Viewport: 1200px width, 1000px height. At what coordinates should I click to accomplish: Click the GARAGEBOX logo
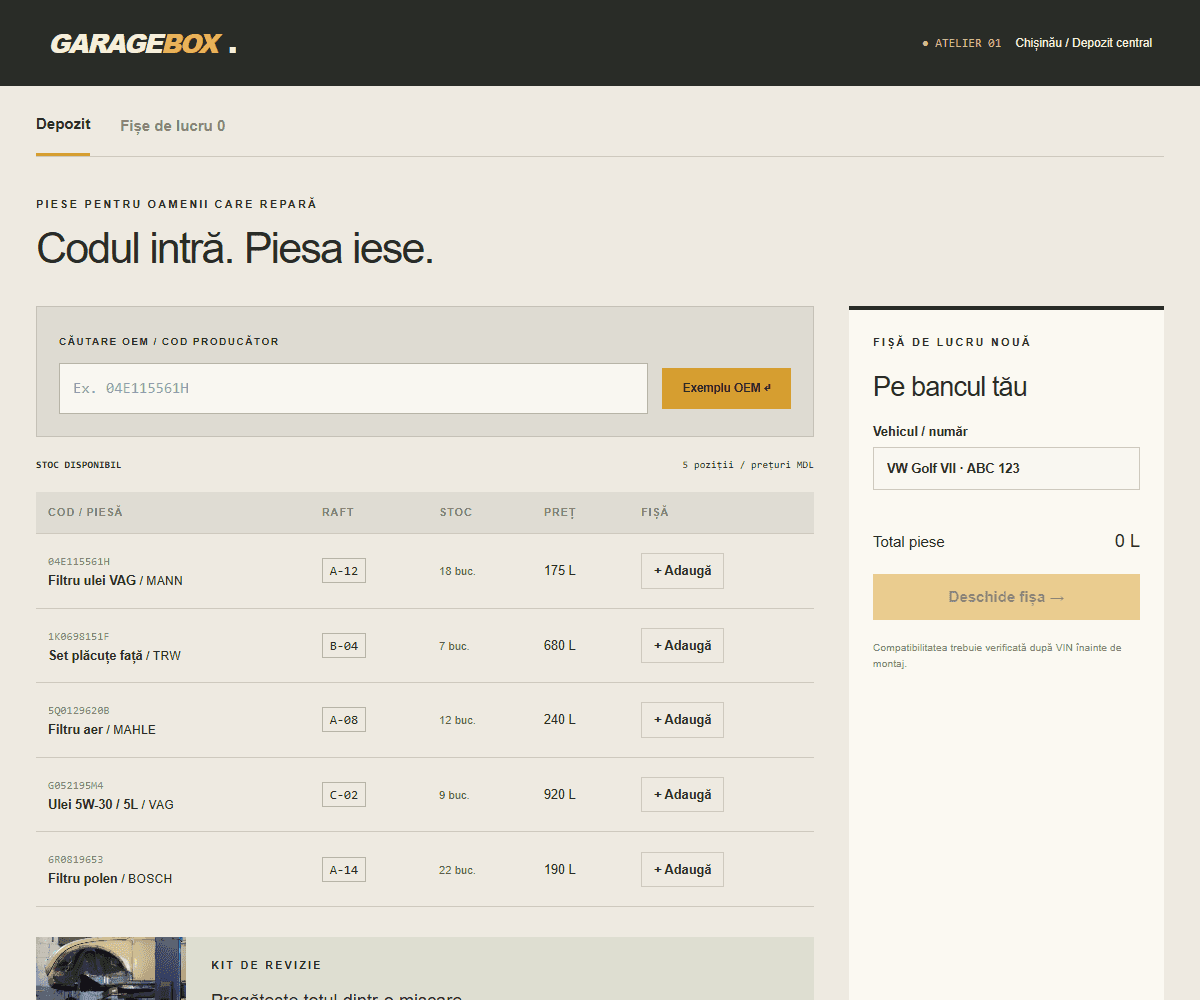[x=144, y=44]
